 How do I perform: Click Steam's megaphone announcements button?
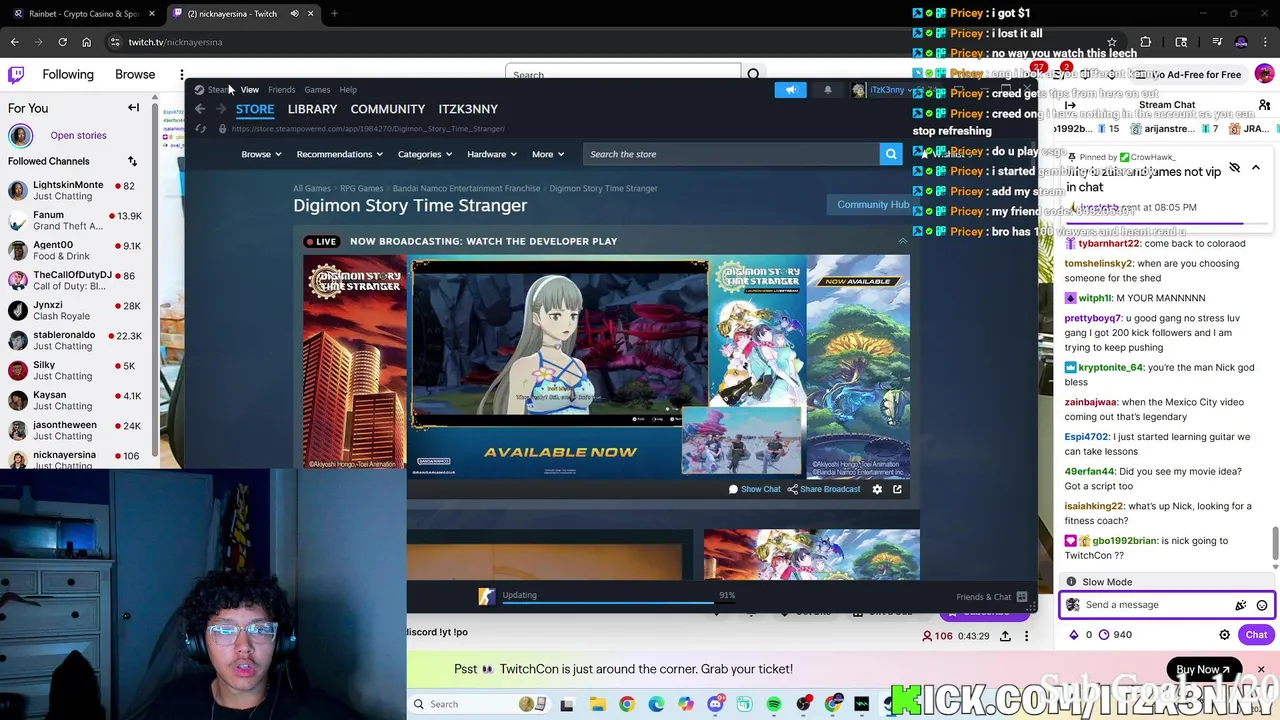pyautogui.click(x=790, y=90)
